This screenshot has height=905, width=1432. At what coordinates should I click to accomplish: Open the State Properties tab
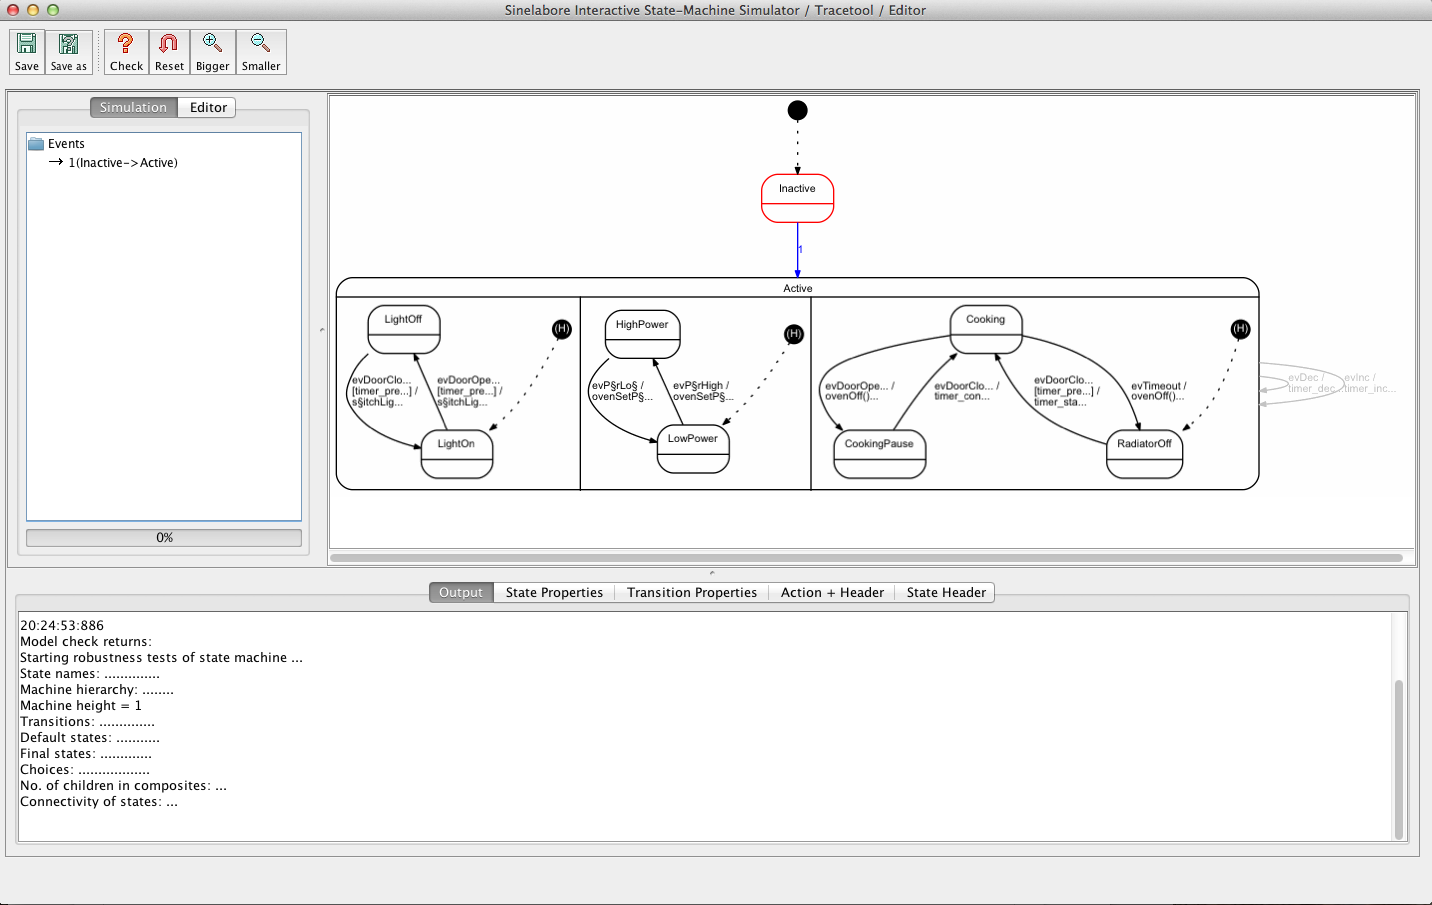[554, 593]
